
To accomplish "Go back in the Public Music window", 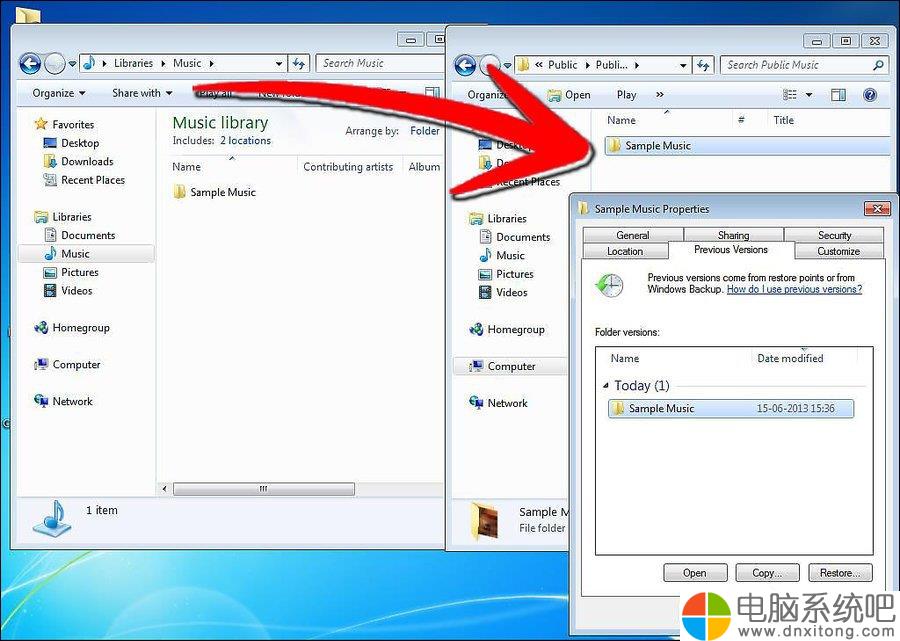I will (465, 65).
